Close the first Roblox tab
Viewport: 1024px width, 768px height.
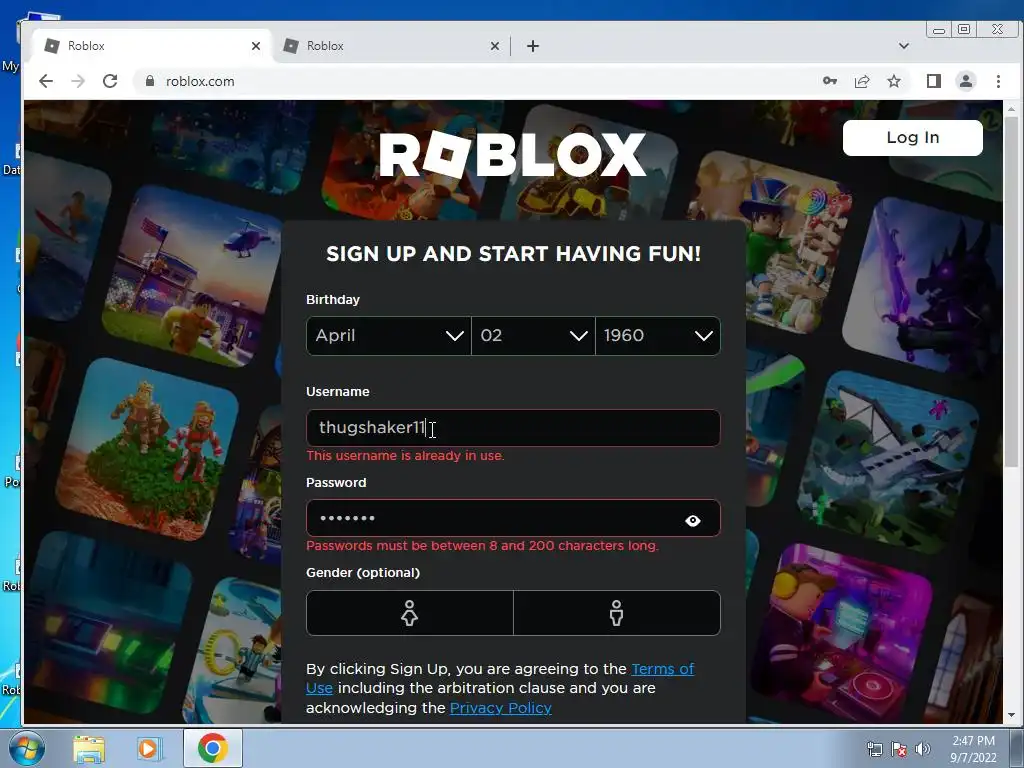(255, 46)
